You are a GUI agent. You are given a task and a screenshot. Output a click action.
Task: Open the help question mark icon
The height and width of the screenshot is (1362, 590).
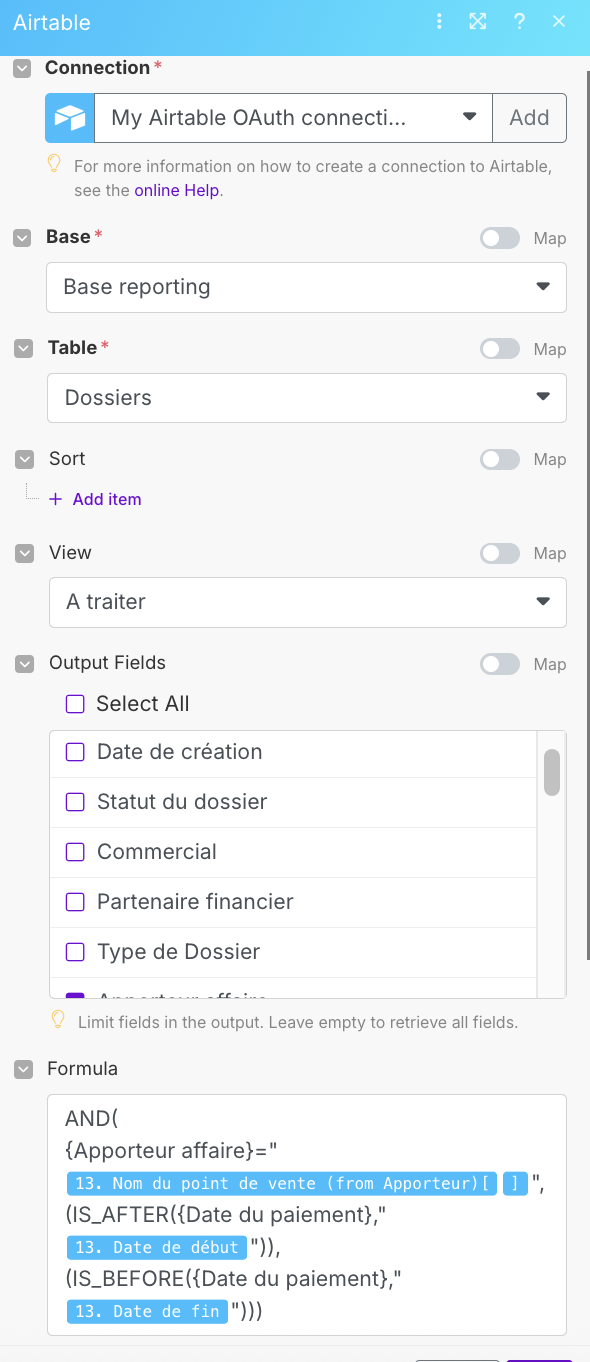(x=519, y=22)
